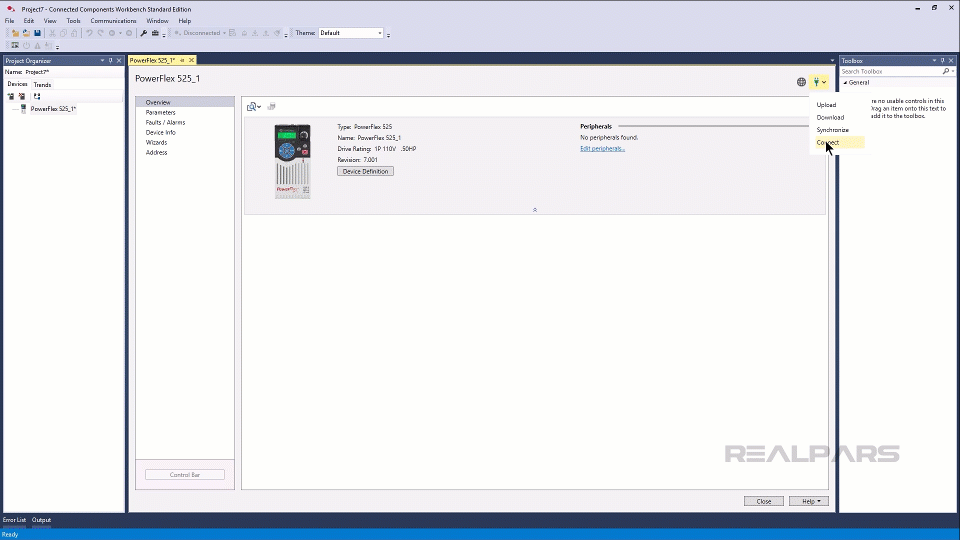This screenshot has height=540, width=960.
Task: Switch to the Trends tab
Action: click(42, 84)
